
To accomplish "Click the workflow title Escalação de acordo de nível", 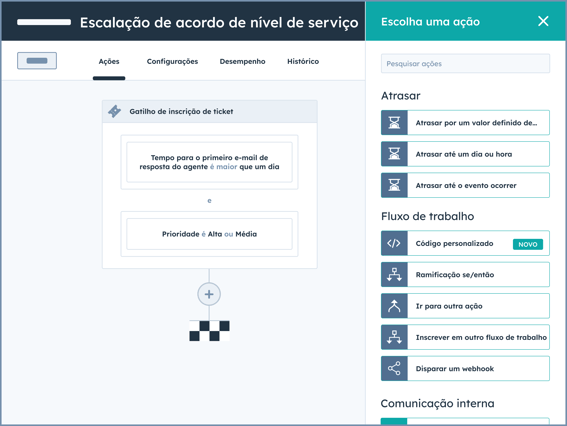I will (219, 22).
